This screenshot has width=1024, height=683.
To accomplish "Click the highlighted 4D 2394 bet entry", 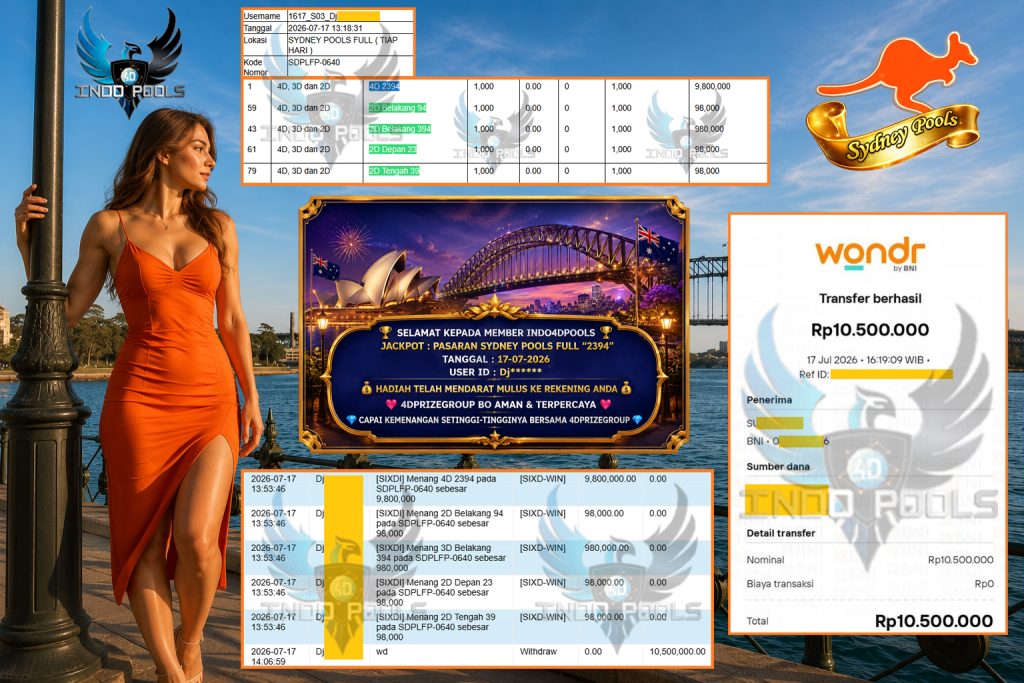I will click(384, 86).
